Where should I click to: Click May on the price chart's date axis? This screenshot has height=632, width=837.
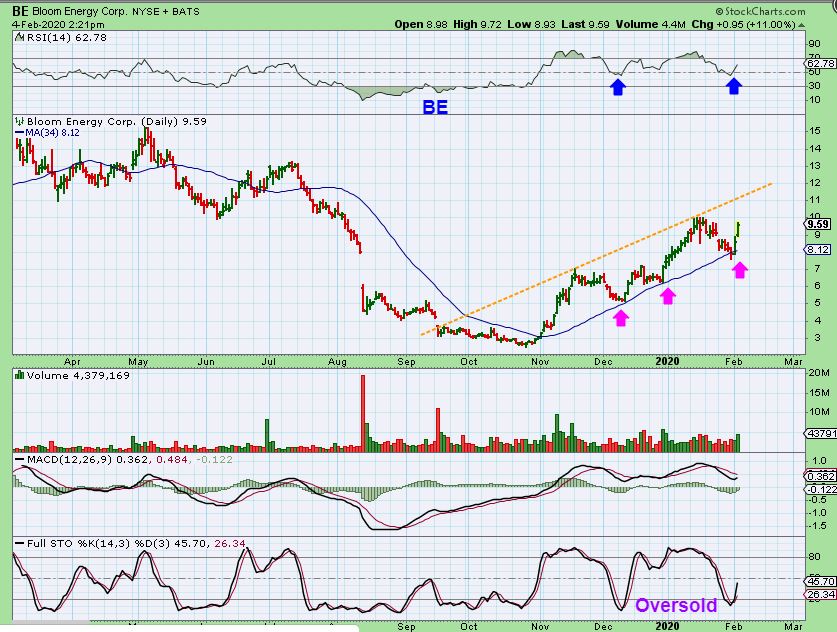[138, 361]
